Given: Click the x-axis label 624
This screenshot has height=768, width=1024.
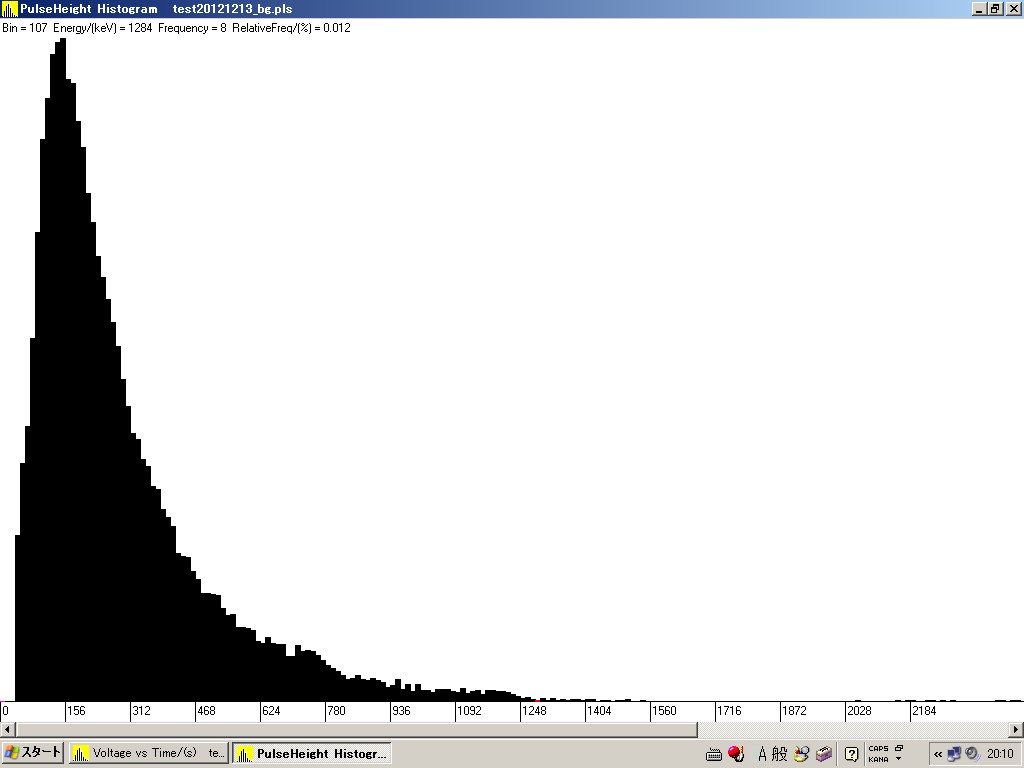Looking at the screenshot, I should pyautogui.click(x=271, y=711).
